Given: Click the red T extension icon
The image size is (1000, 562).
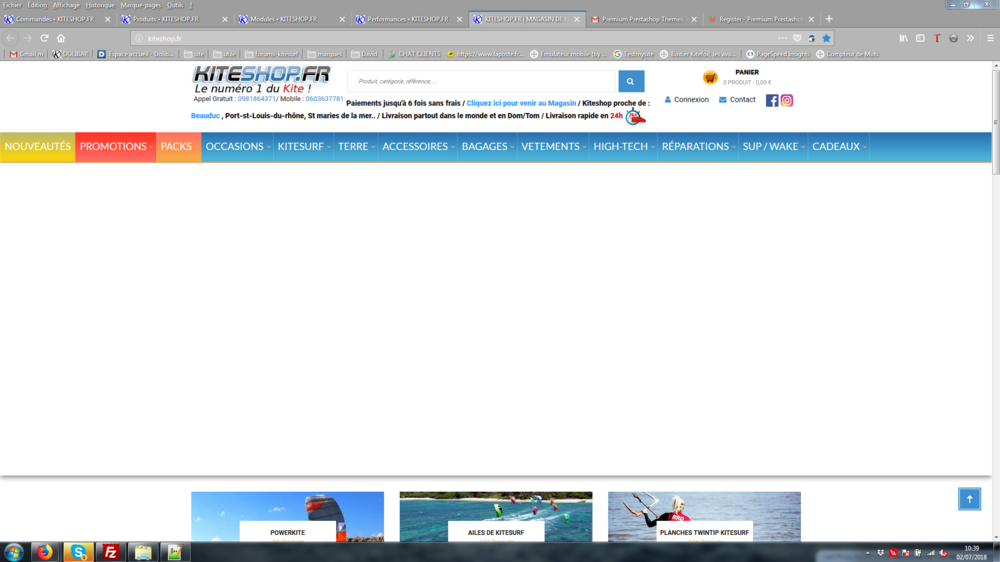Looking at the screenshot, I should pyautogui.click(x=937, y=38).
